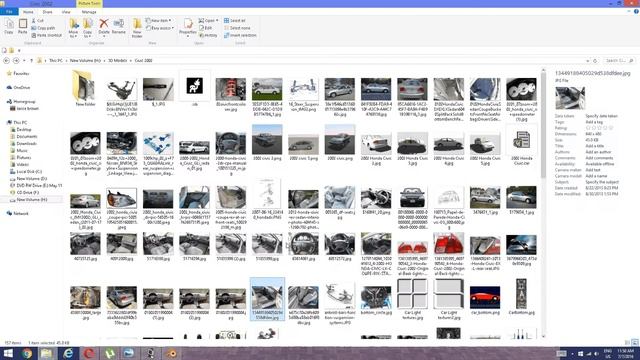Click 'This PC' in the address breadcrumb
The image size is (640, 360).
point(56,60)
